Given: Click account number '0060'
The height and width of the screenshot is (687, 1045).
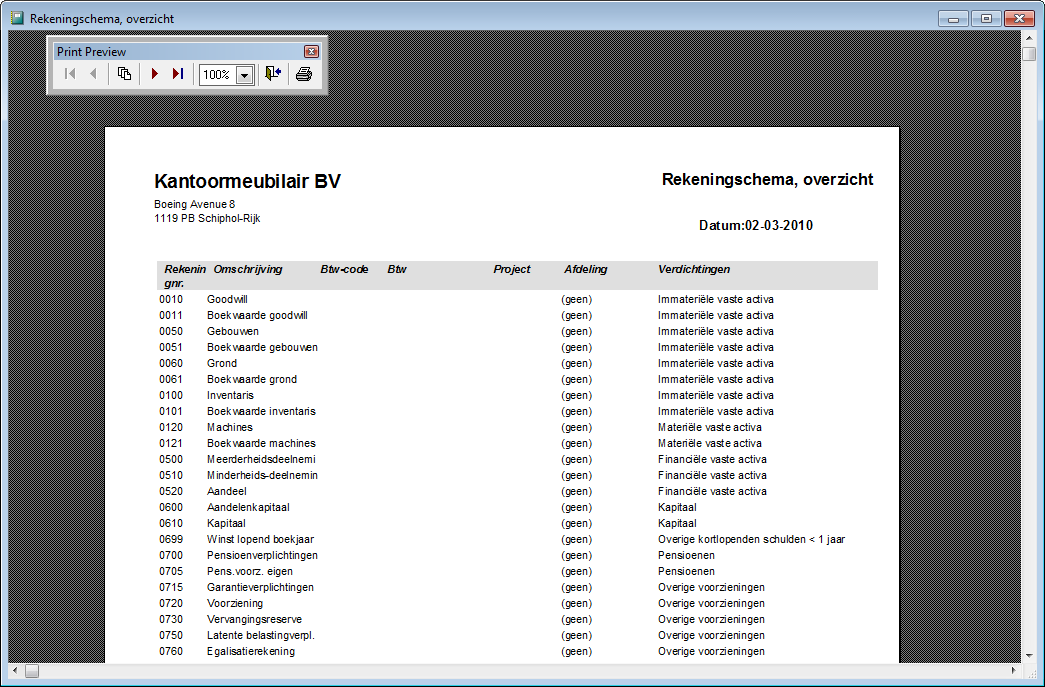Looking at the screenshot, I should (x=171, y=363).
